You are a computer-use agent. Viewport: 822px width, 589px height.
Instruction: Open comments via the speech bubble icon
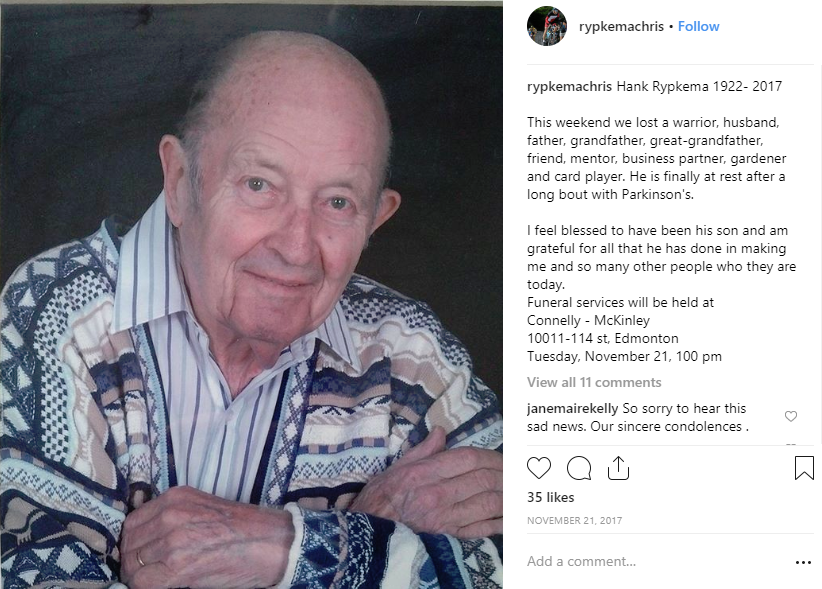click(x=579, y=467)
